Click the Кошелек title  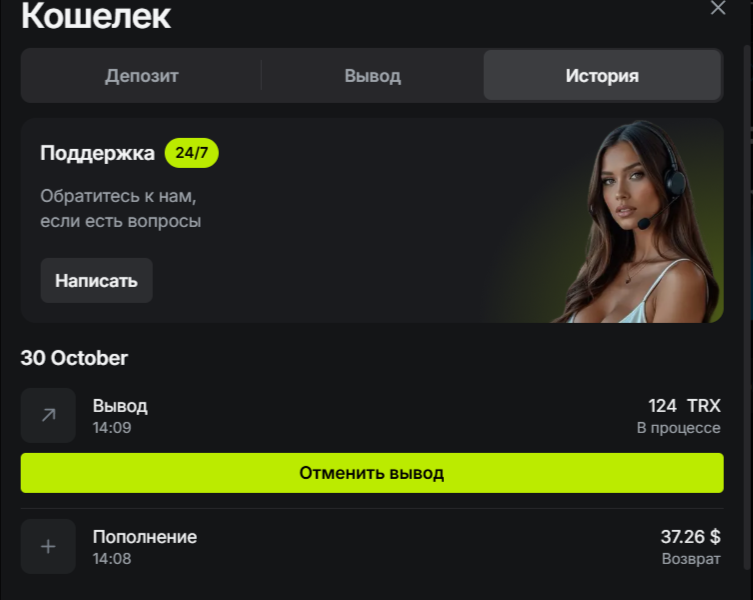(x=96, y=15)
